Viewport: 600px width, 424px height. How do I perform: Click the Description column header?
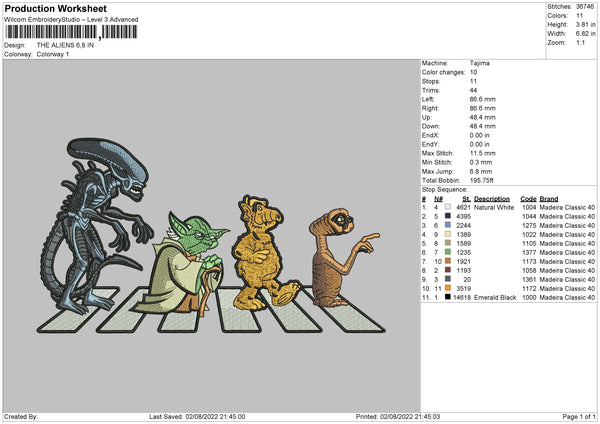click(x=492, y=199)
